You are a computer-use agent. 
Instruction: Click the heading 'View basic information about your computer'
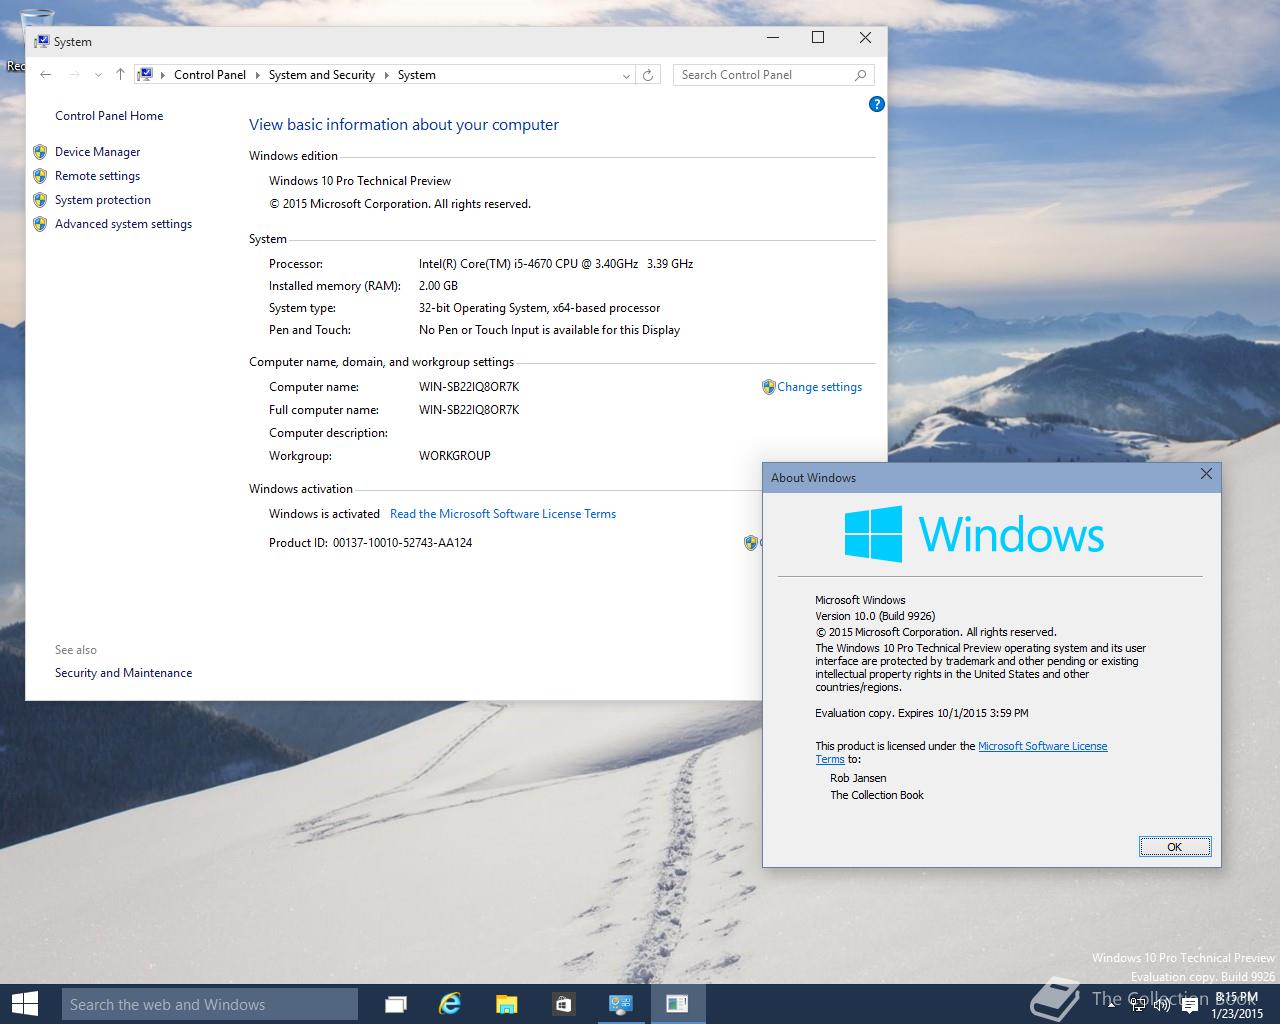click(x=404, y=125)
